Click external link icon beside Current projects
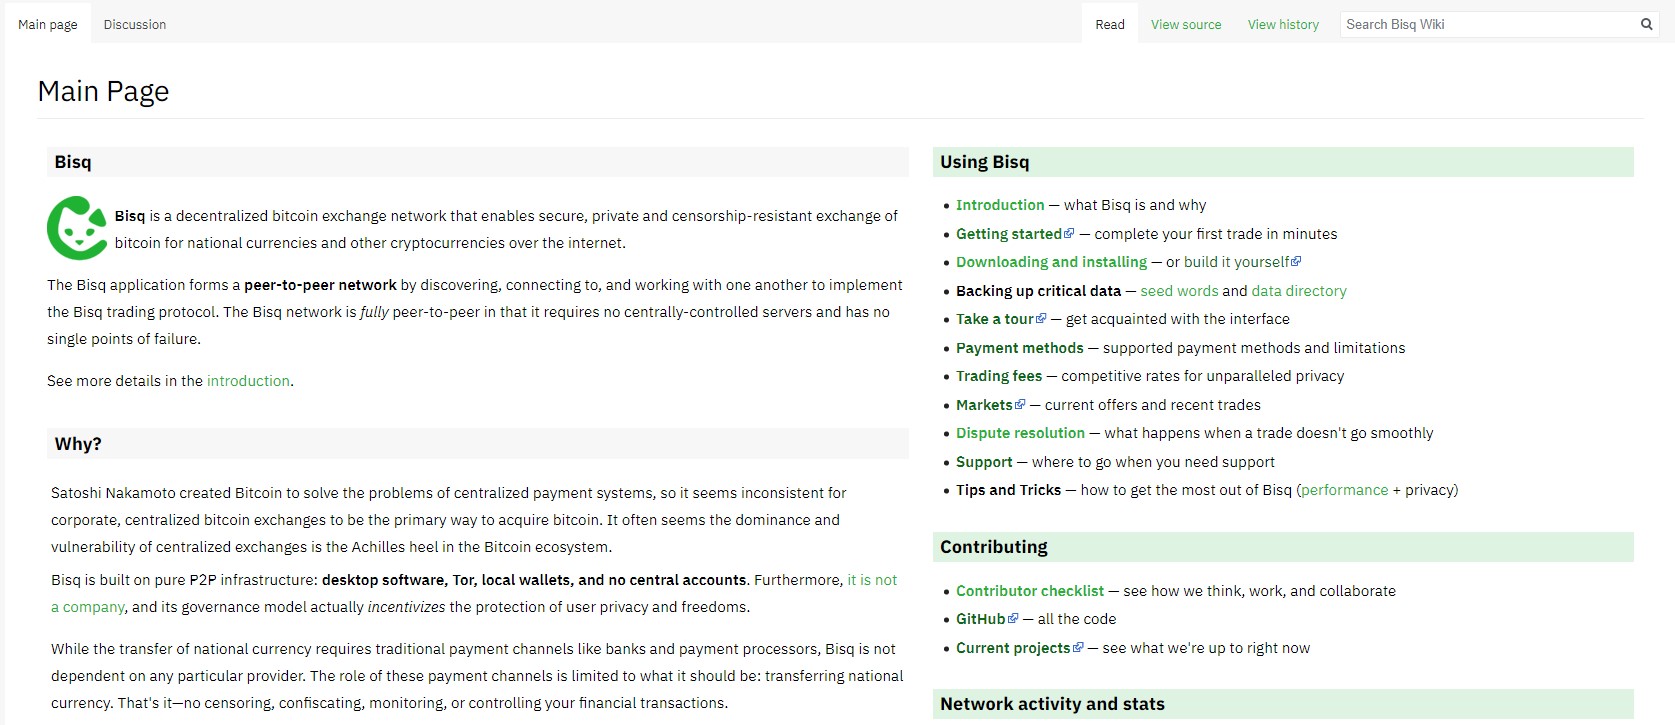This screenshot has height=725, width=1675. pyautogui.click(x=1078, y=648)
